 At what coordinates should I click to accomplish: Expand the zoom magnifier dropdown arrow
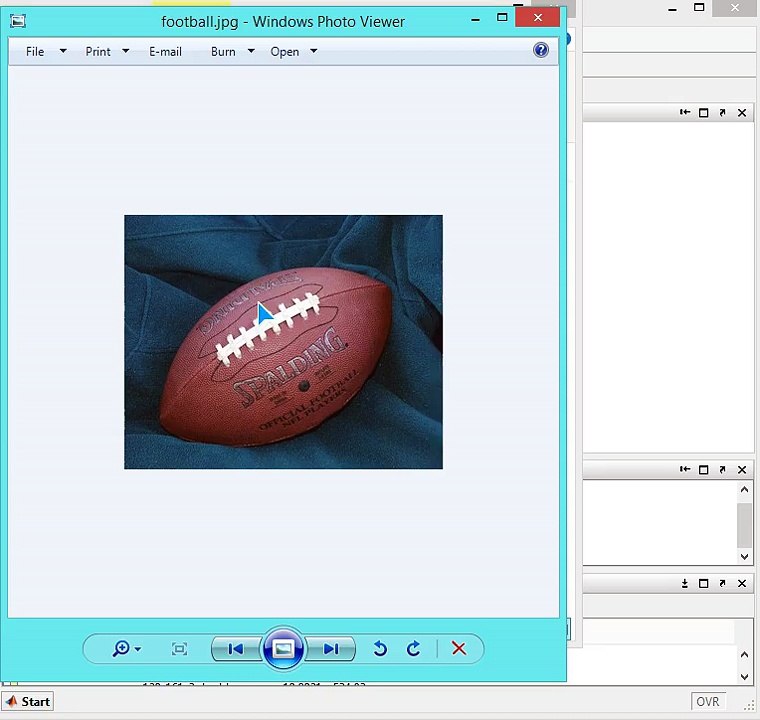138,649
